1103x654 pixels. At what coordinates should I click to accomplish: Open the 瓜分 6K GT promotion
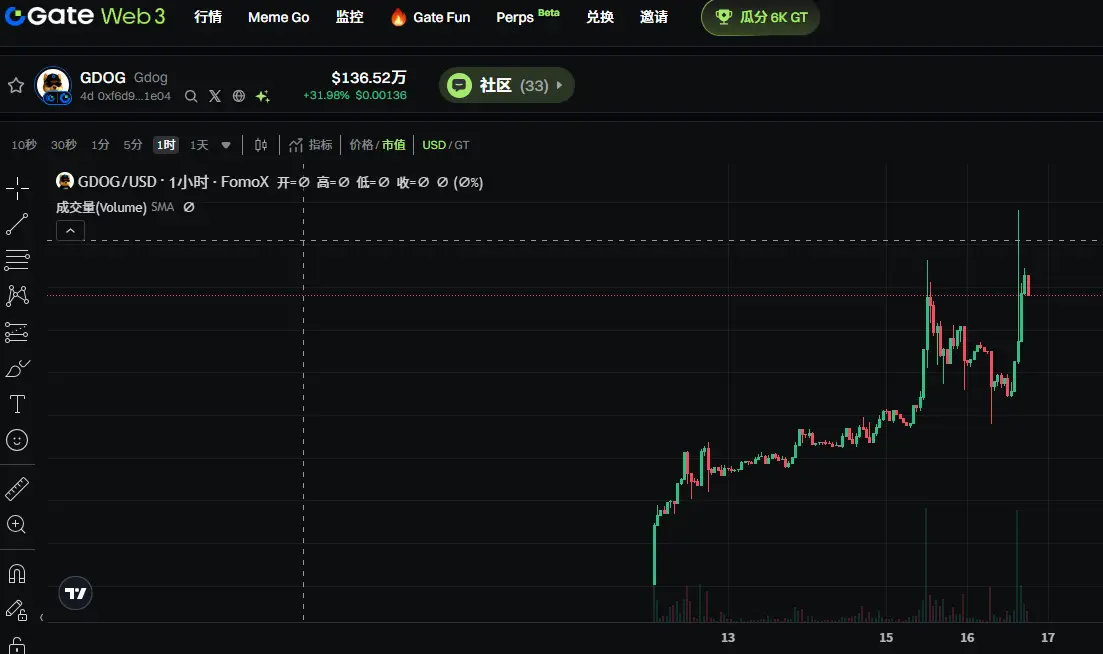[760, 17]
